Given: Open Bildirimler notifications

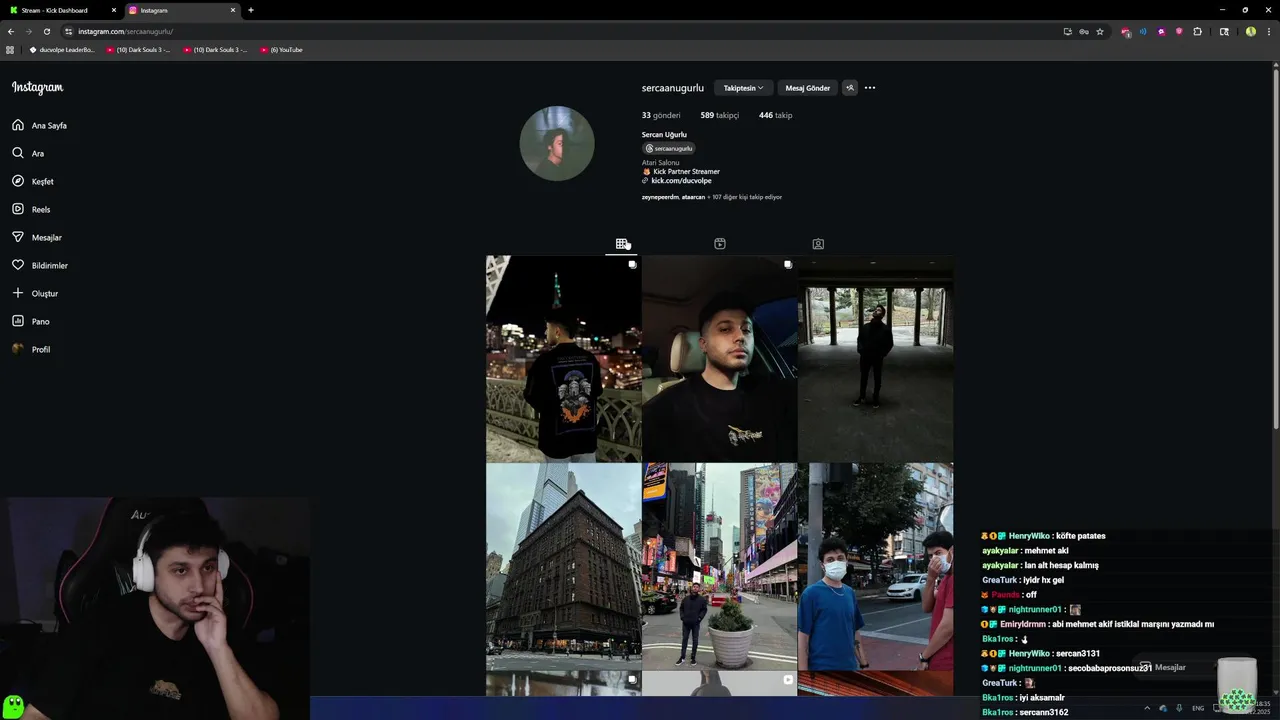Looking at the screenshot, I should pyautogui.click(x=40, y=266).
